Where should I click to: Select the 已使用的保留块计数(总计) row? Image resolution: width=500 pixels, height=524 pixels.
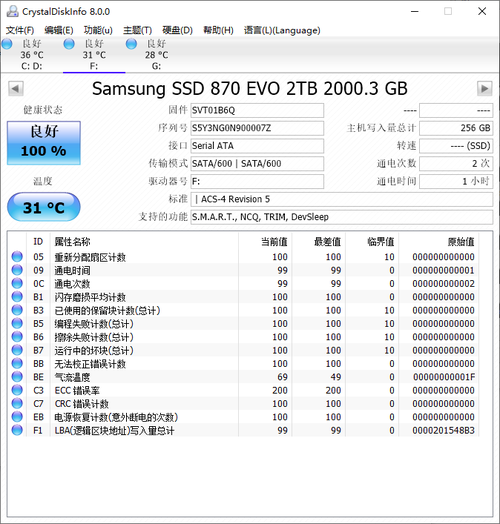click(243, 310)
